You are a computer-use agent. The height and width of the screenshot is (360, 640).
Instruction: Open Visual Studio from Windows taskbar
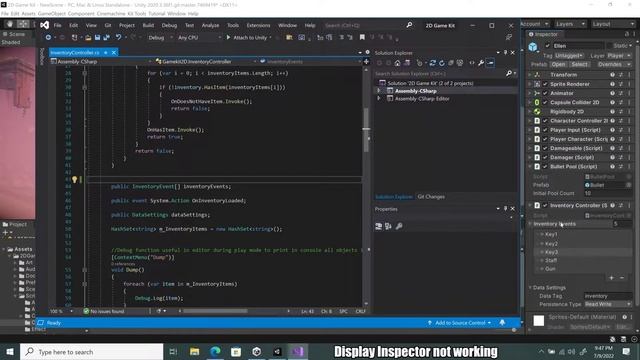[x=298, y=351]
